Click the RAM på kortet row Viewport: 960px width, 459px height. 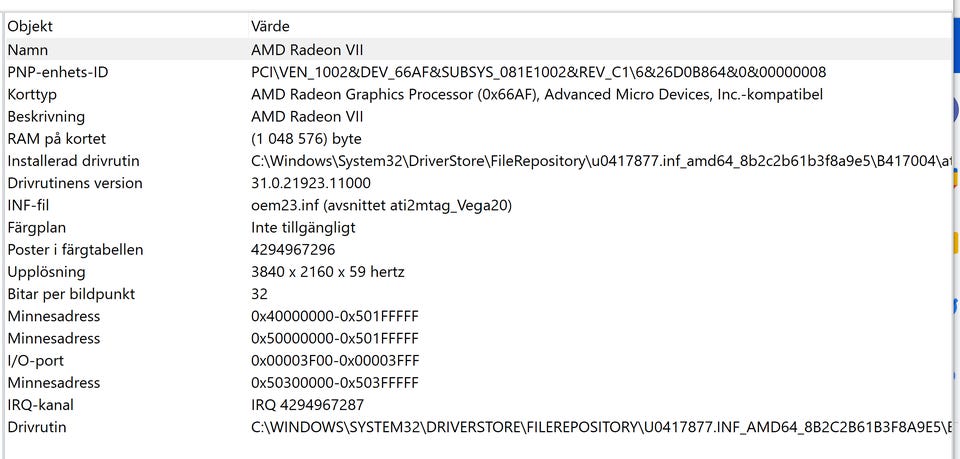56,139
